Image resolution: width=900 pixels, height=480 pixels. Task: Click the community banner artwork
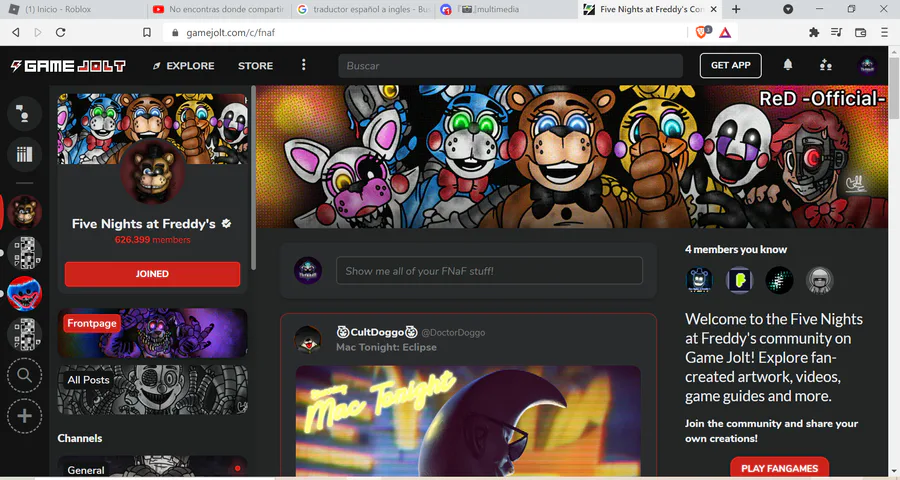[x=572, y=157]
